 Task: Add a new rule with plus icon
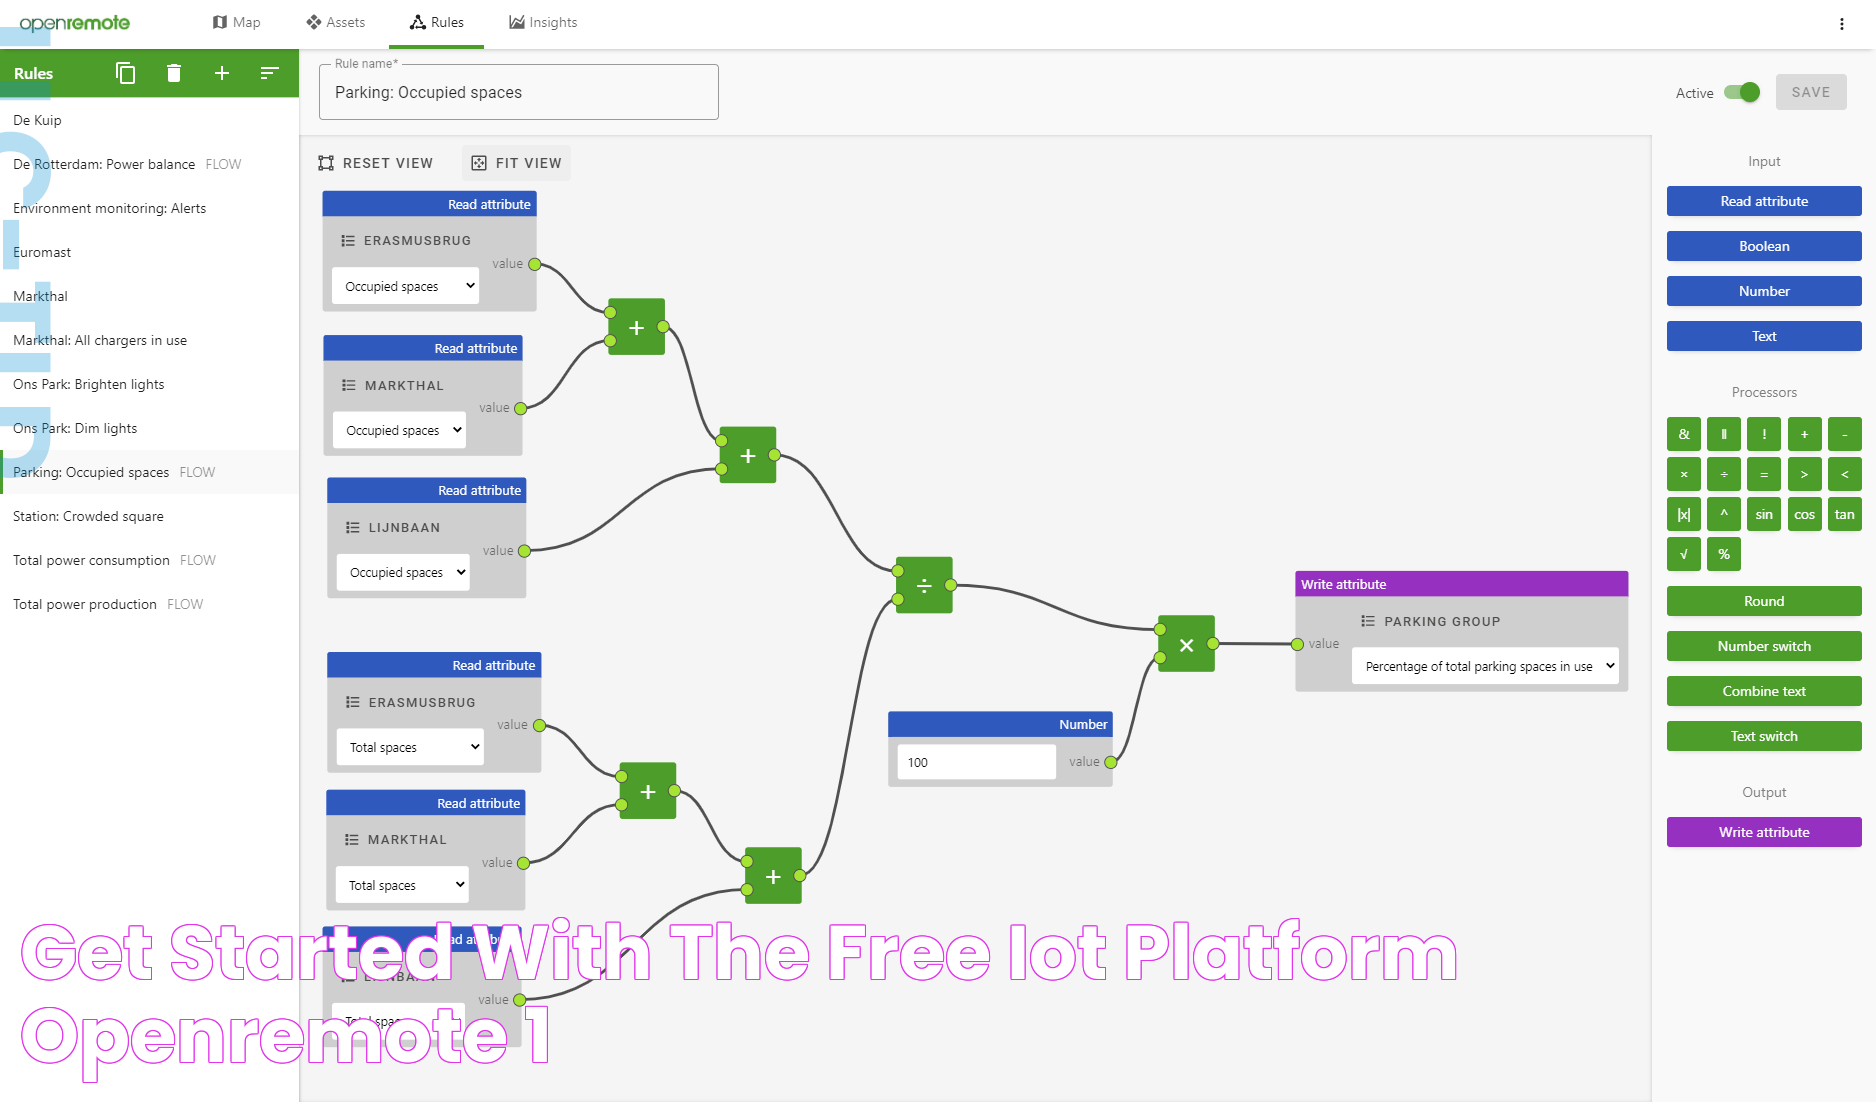tap(222, 73)
